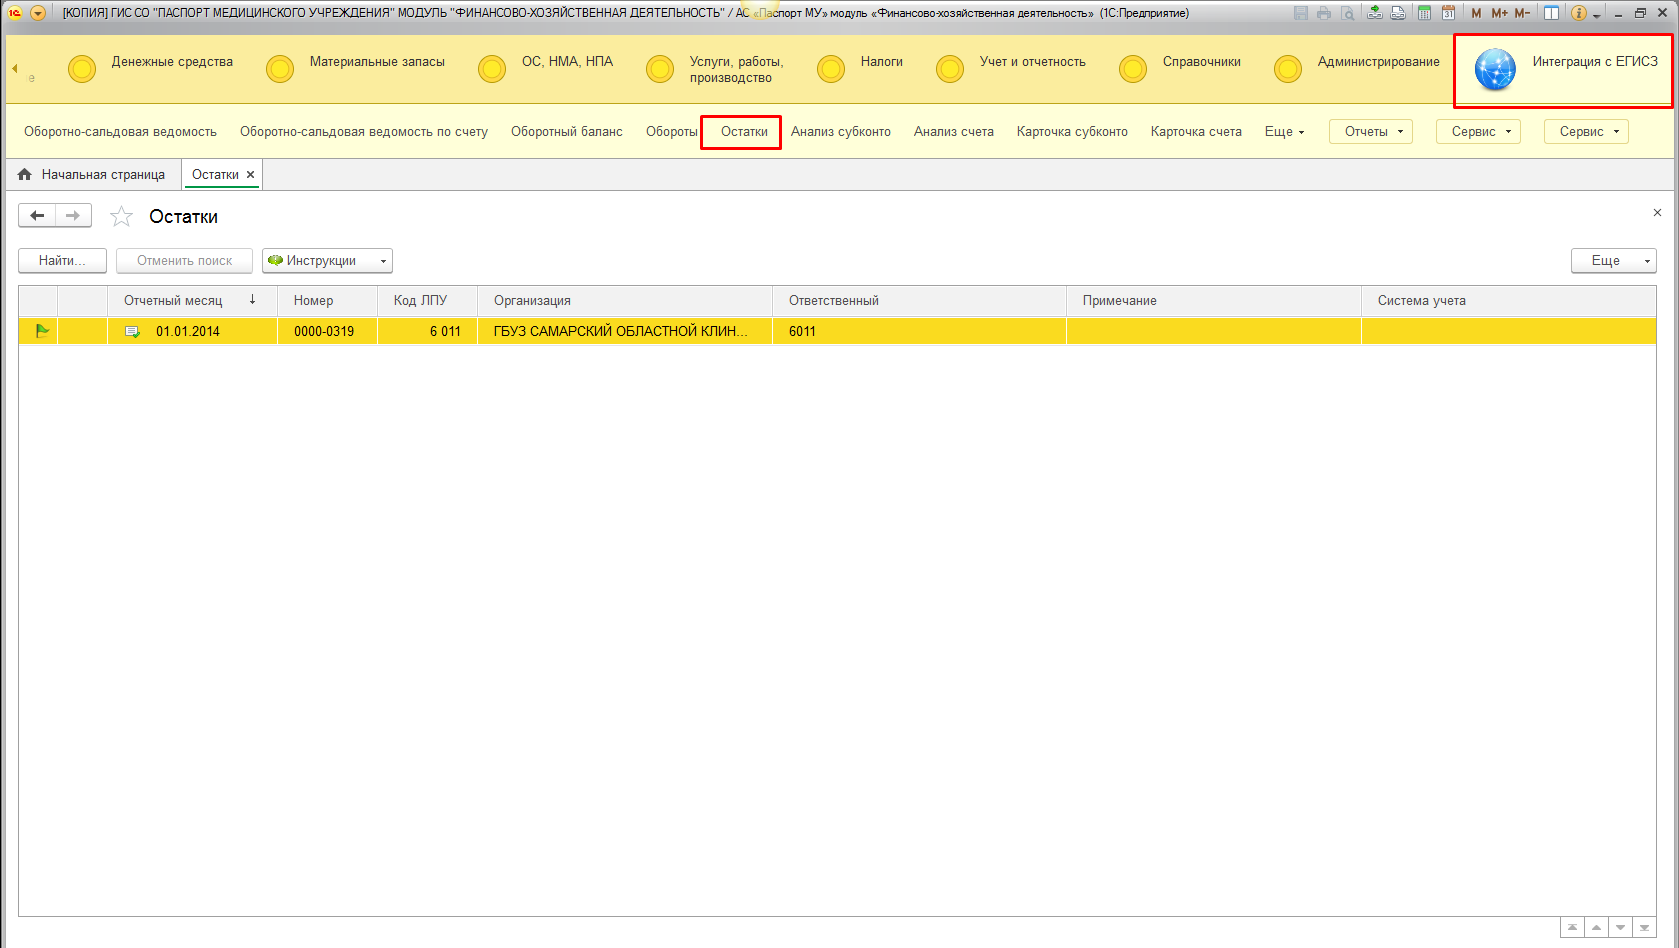
Task: Open the Отчеты dropdown menu
Action: click(x=1370, y=132)
